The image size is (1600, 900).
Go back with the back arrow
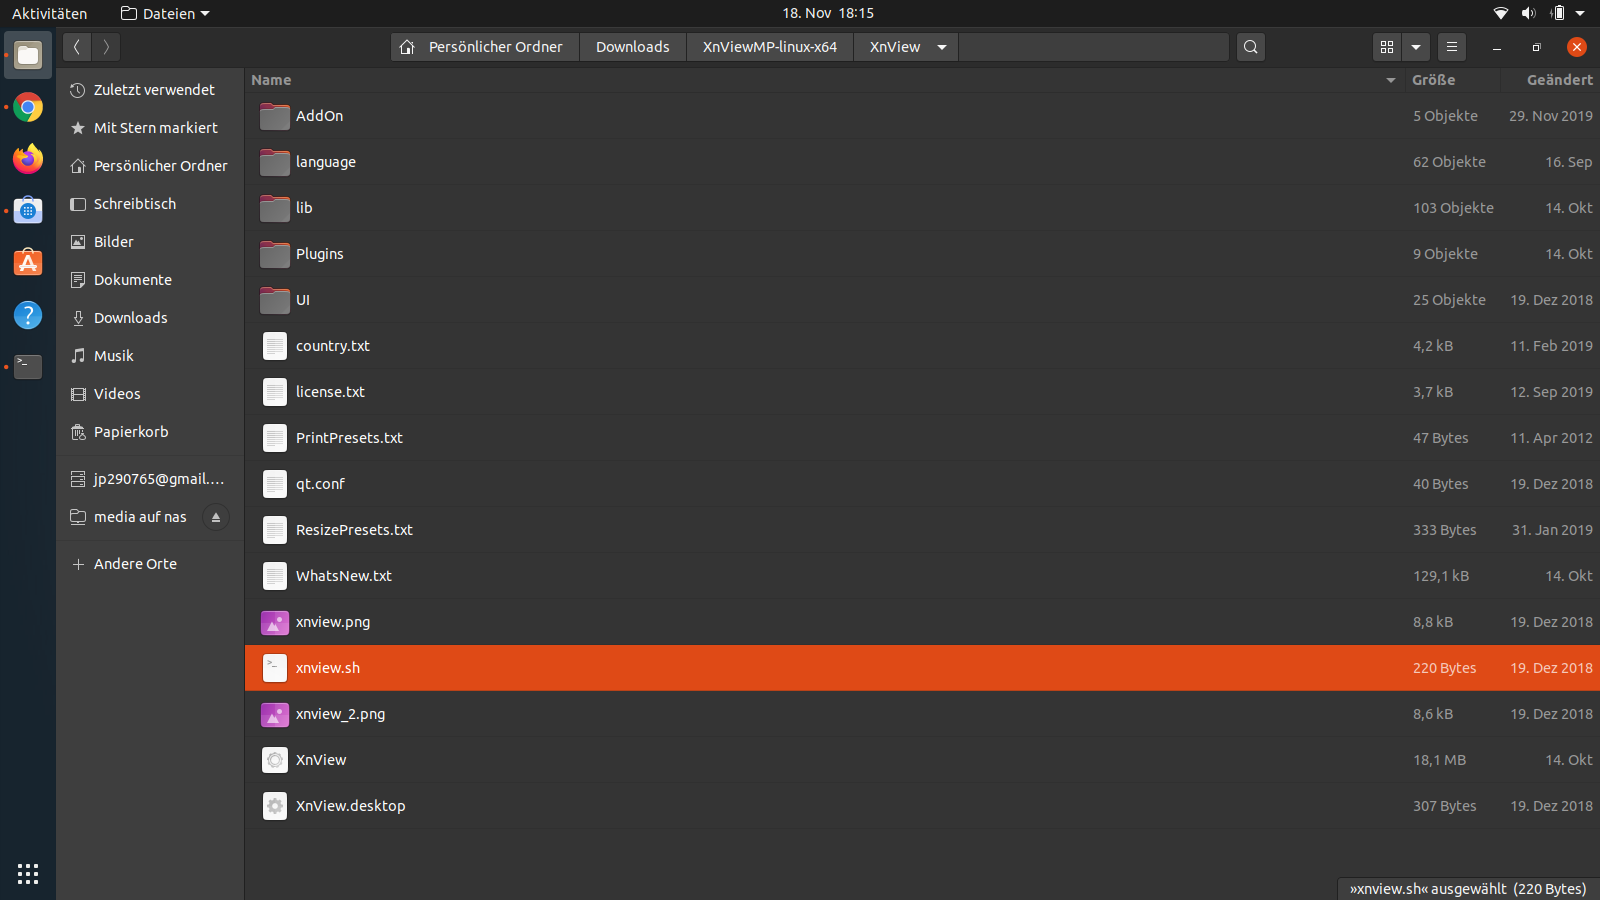(x=76, y=47)
